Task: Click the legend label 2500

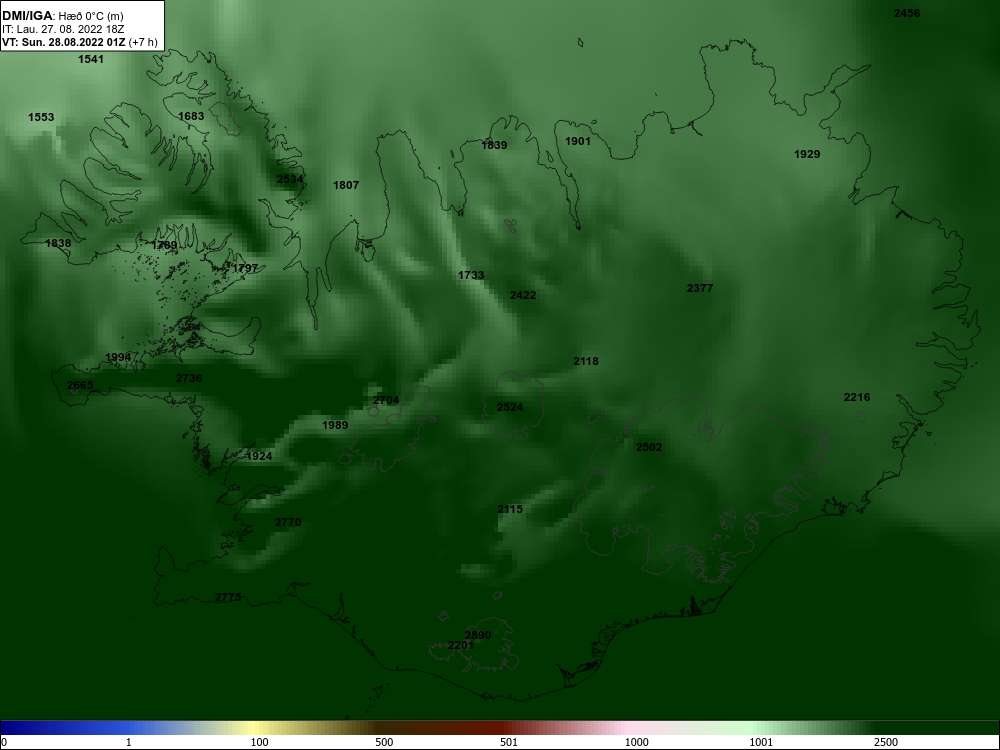Action: coord(886,742)
